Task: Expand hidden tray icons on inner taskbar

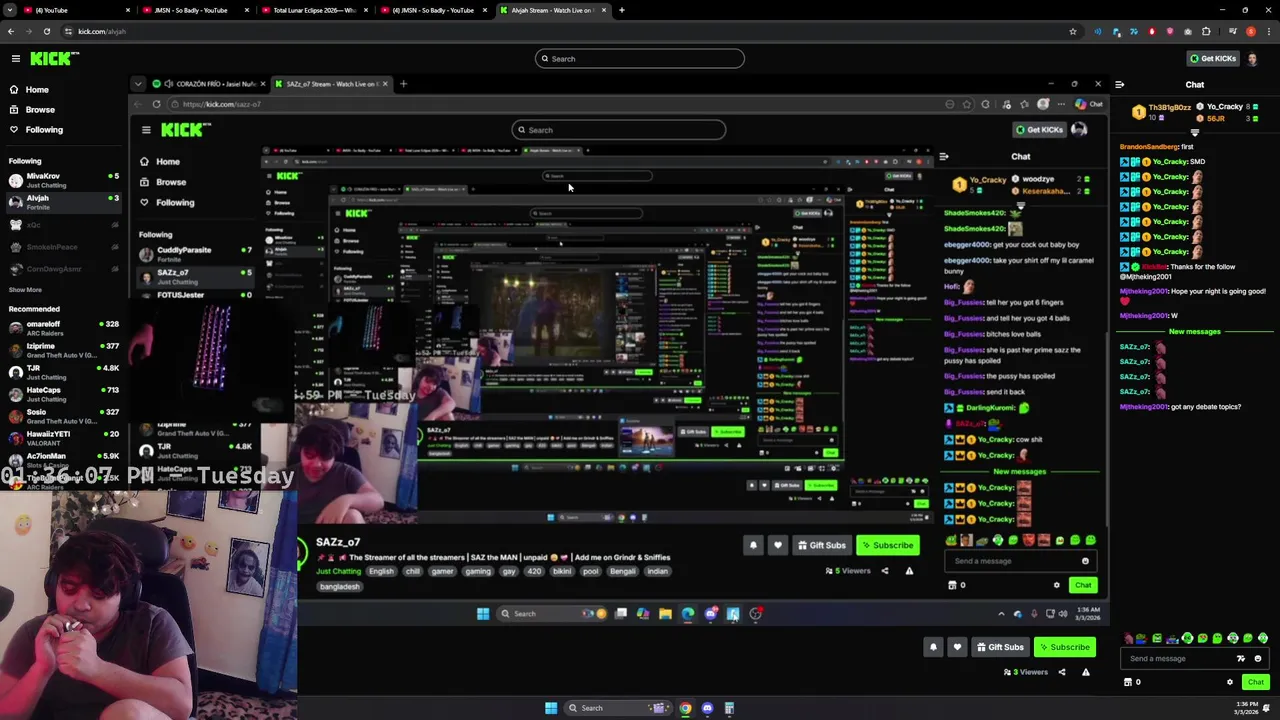Action: click(x=1001, y=614)
